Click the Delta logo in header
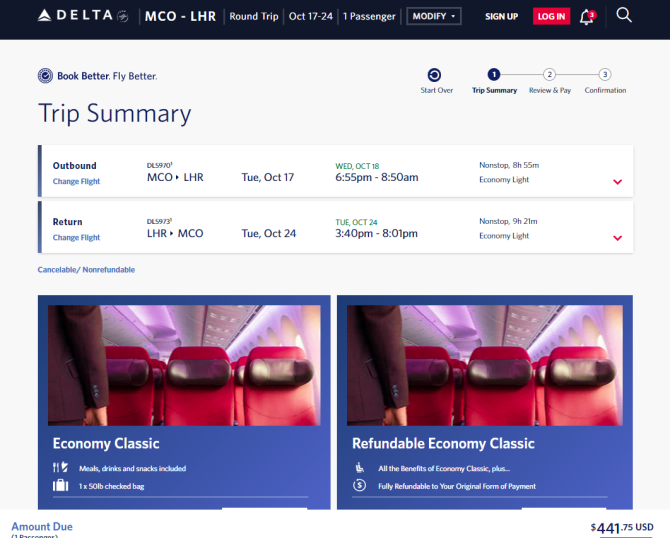This screenshot has height=538, width=670. pos(83,16)
